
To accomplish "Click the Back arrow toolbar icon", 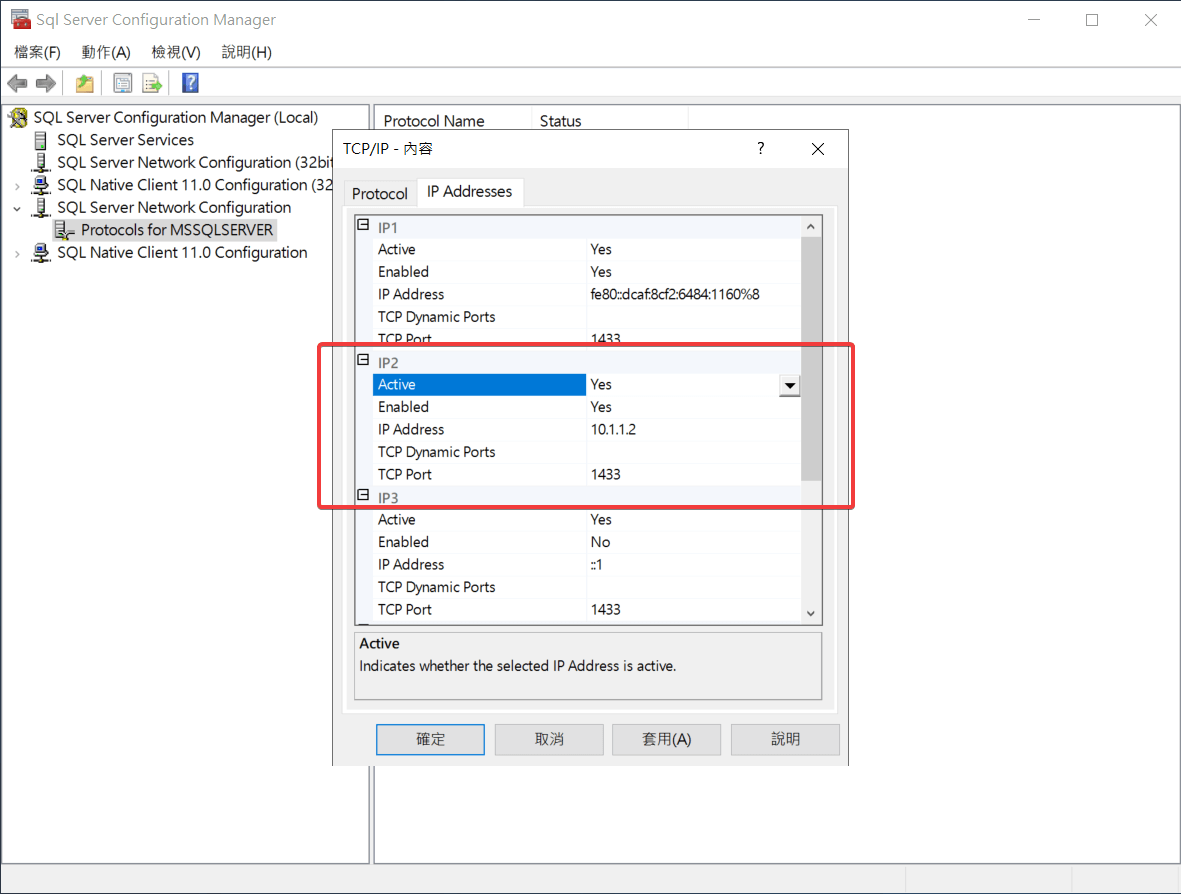I will point(17,84).
